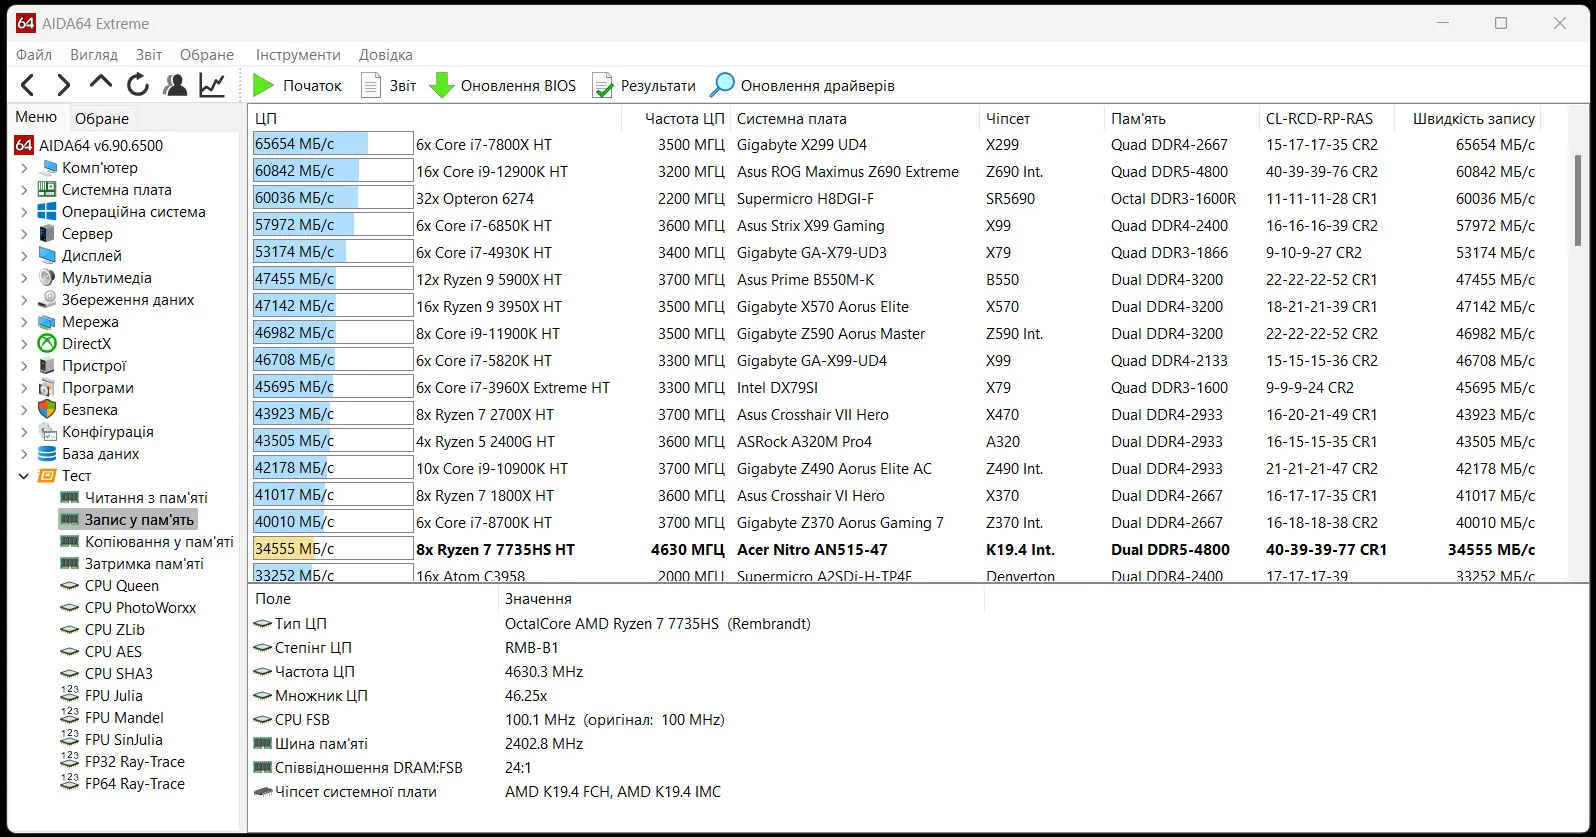The width and height of the screenshot is (1596, 837).
Task: Expand the Системна плата tree node
Action: [24, 190]
